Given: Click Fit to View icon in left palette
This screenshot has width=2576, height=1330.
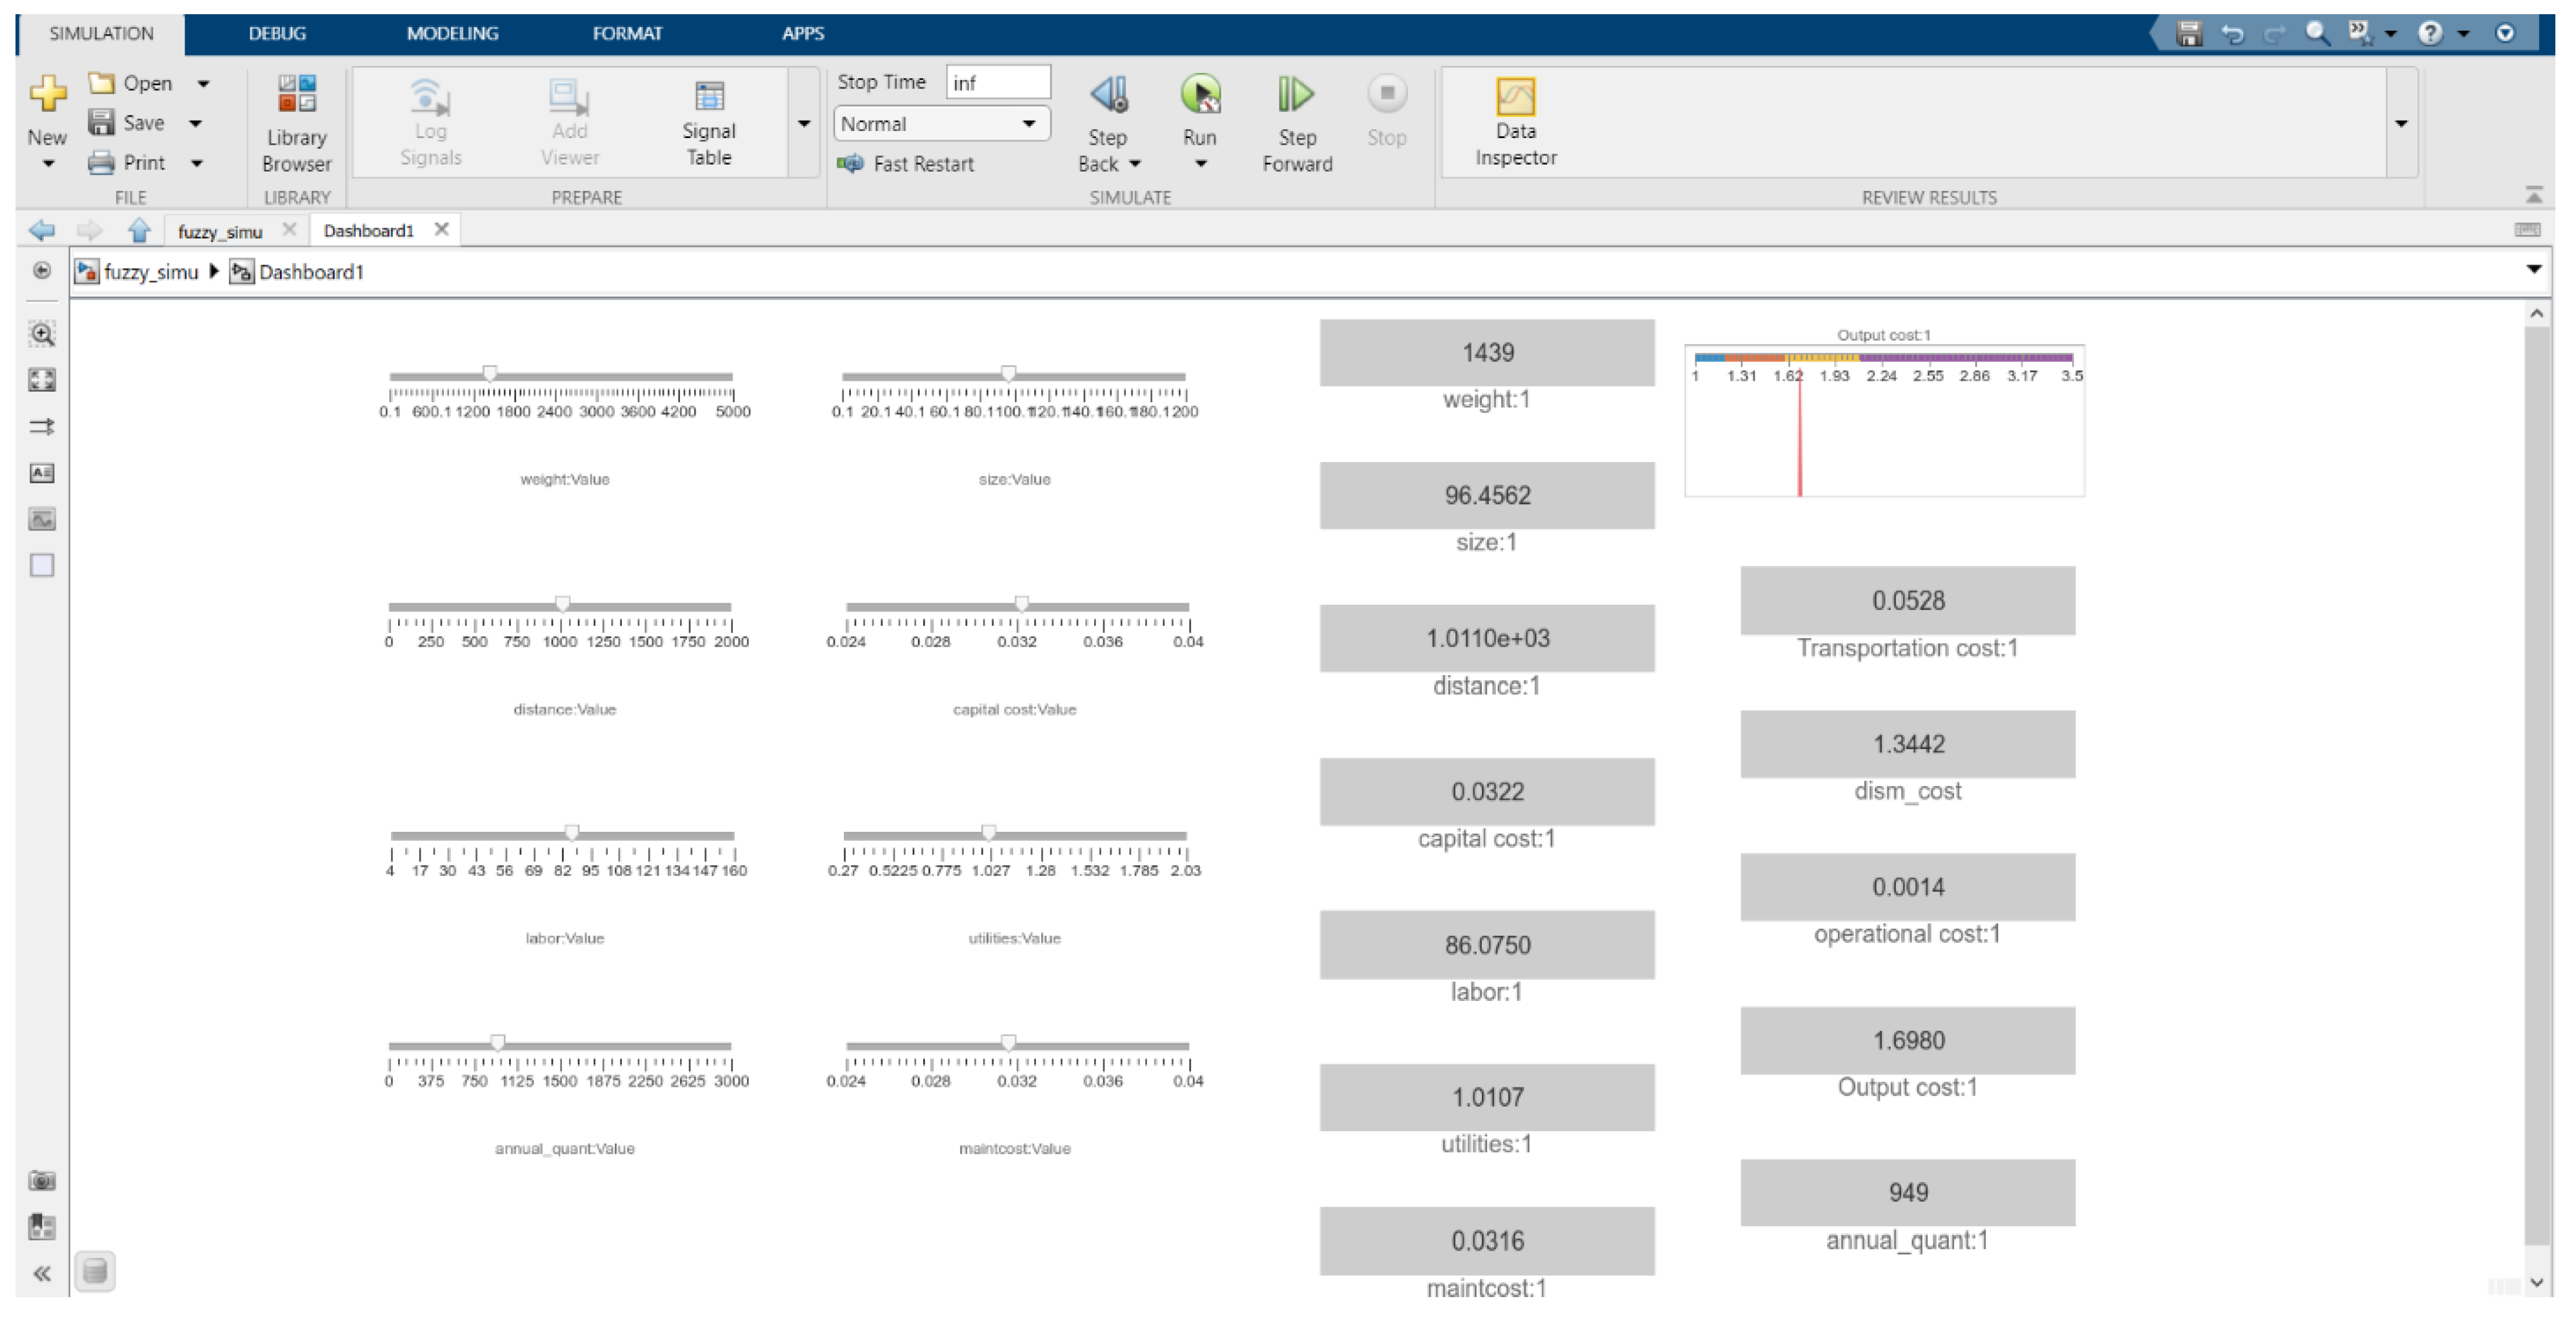Looking at the screenshot, I should pos(42,380).
